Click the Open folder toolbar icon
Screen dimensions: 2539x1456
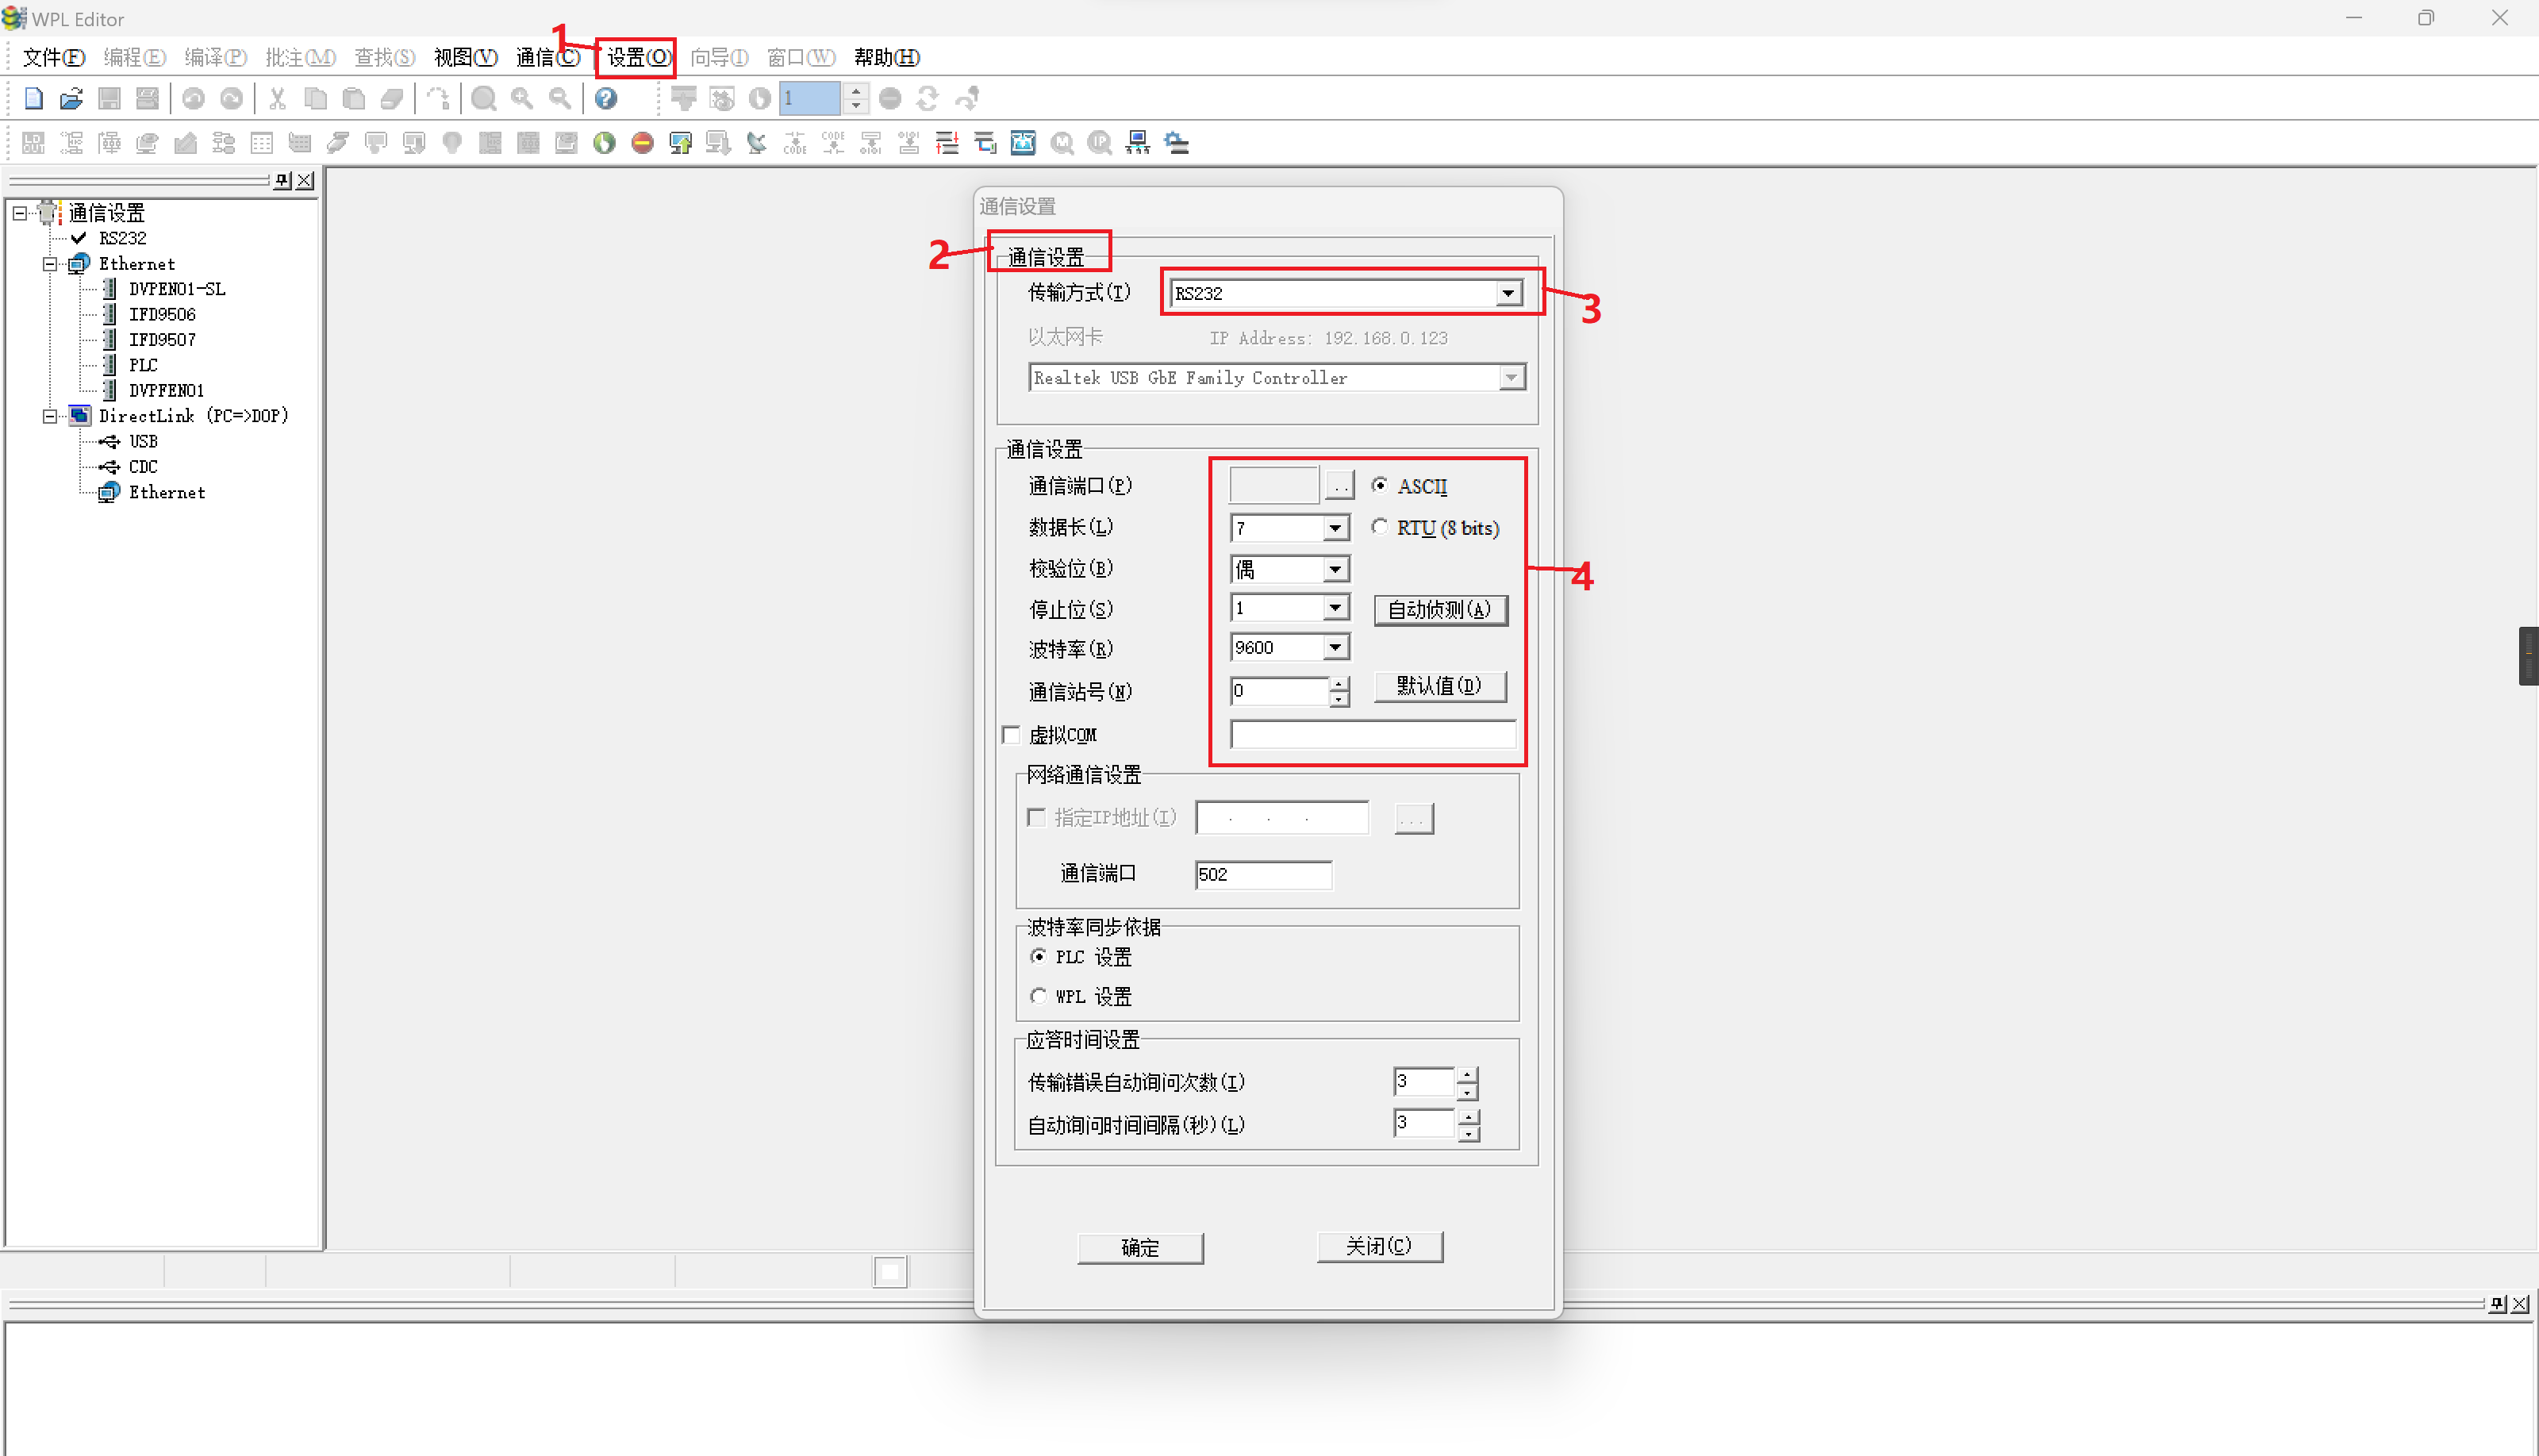tap(71, 98)
